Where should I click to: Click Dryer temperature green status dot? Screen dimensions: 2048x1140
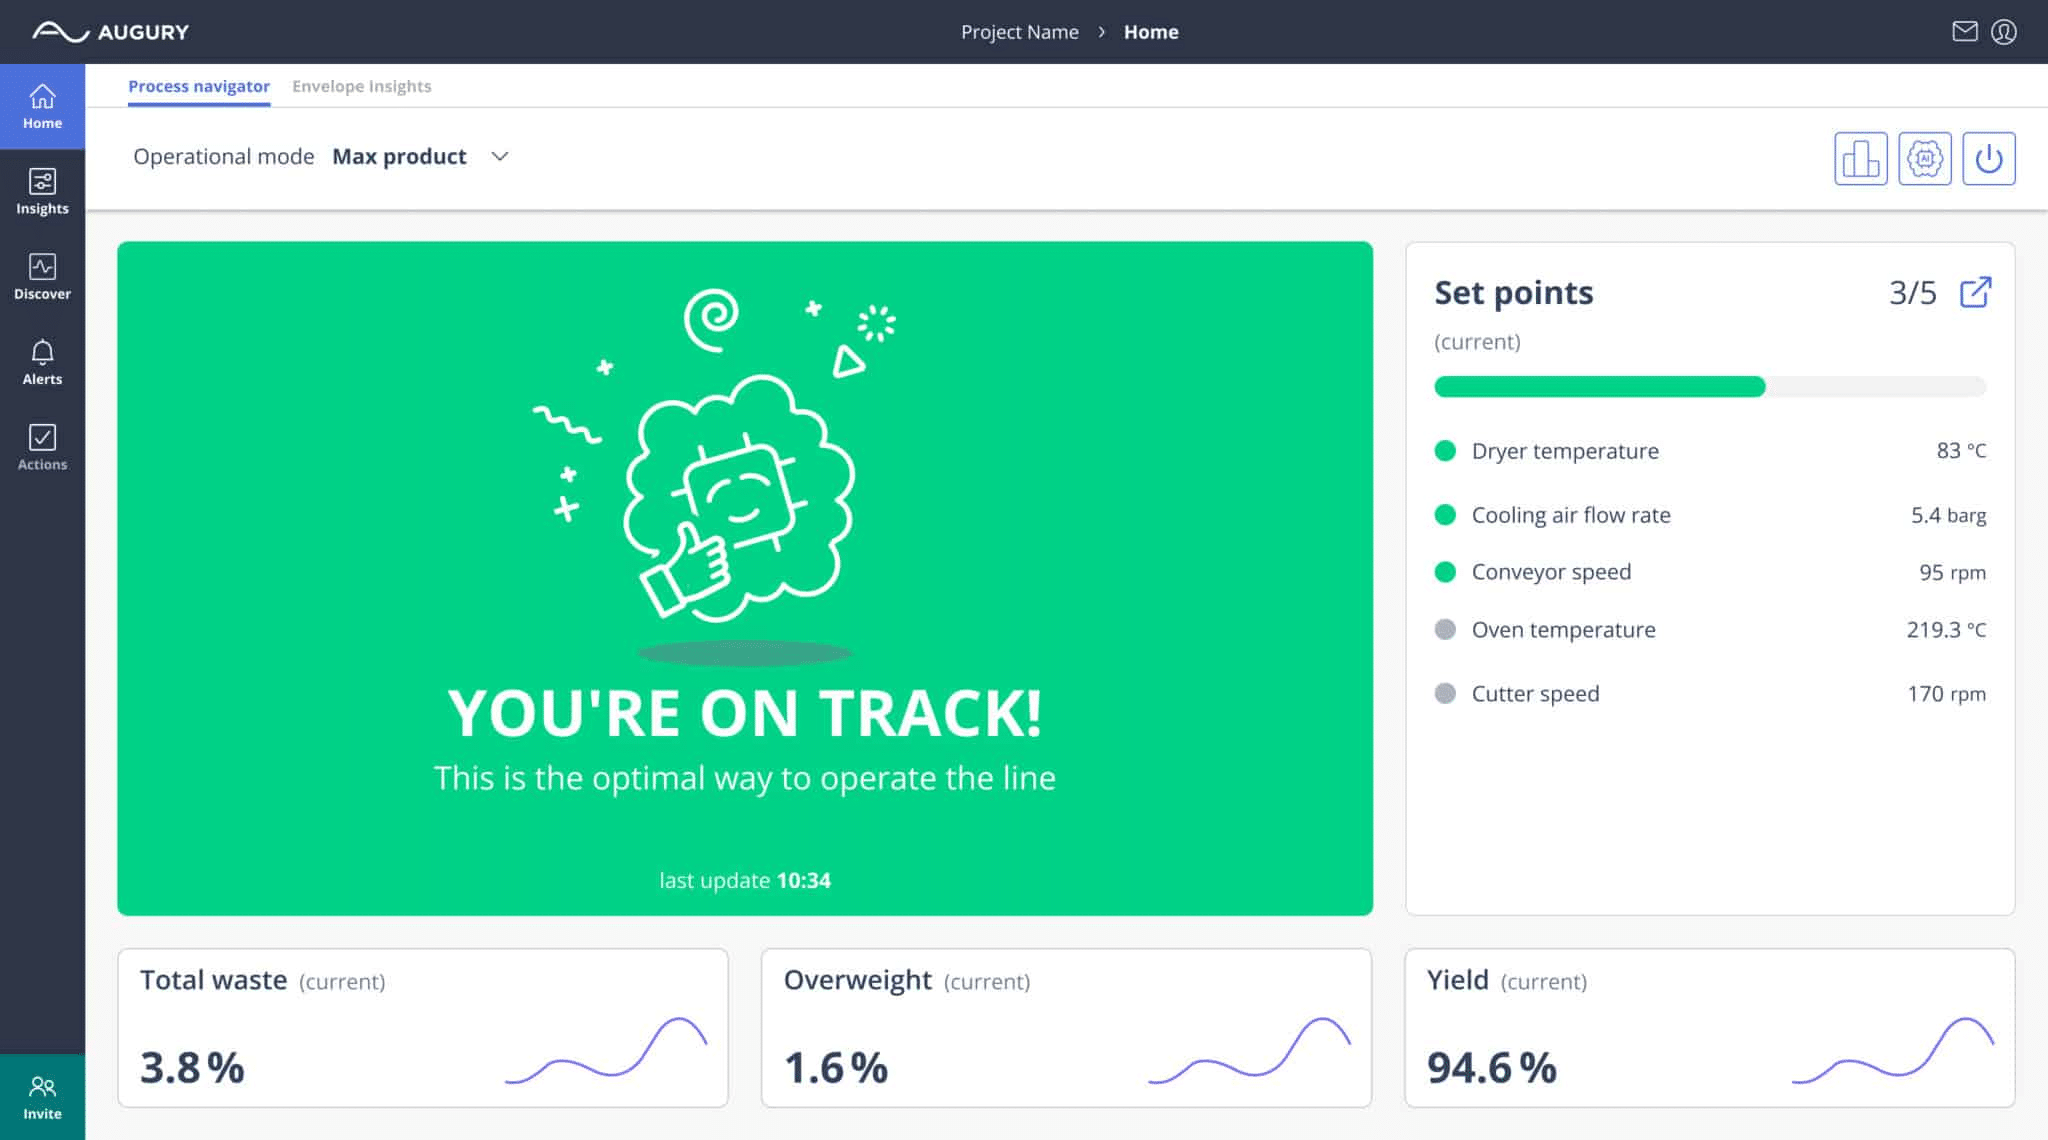1445,451
